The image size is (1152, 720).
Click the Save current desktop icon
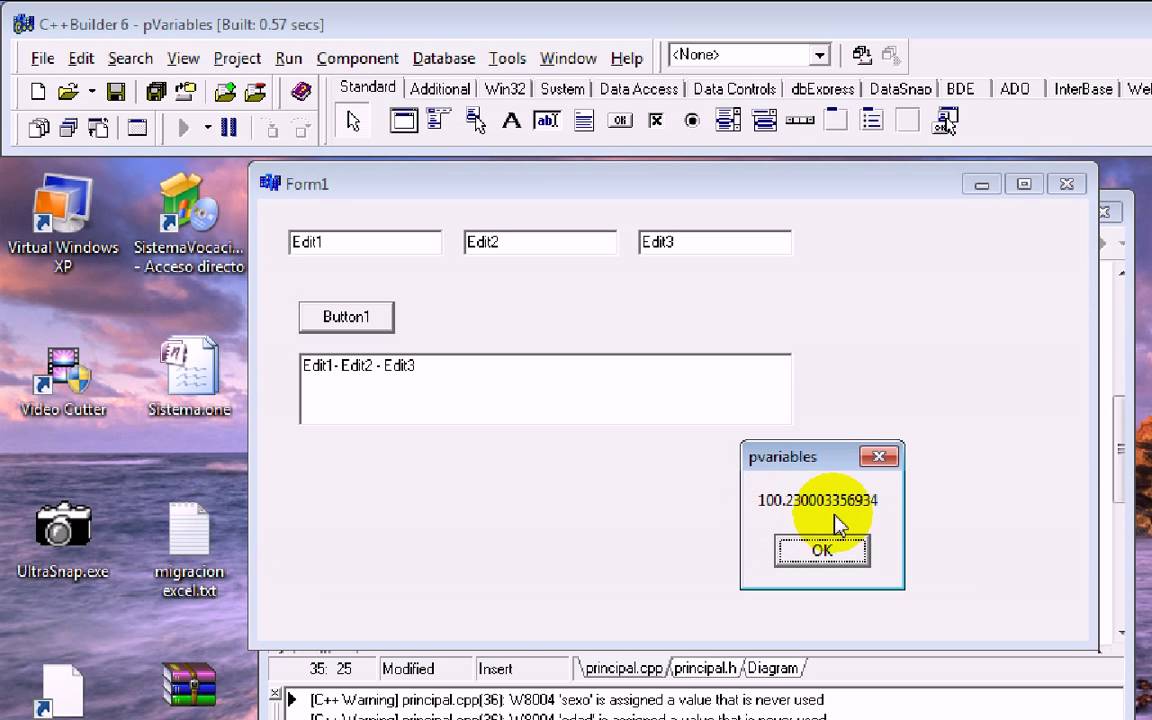(862, 55)
